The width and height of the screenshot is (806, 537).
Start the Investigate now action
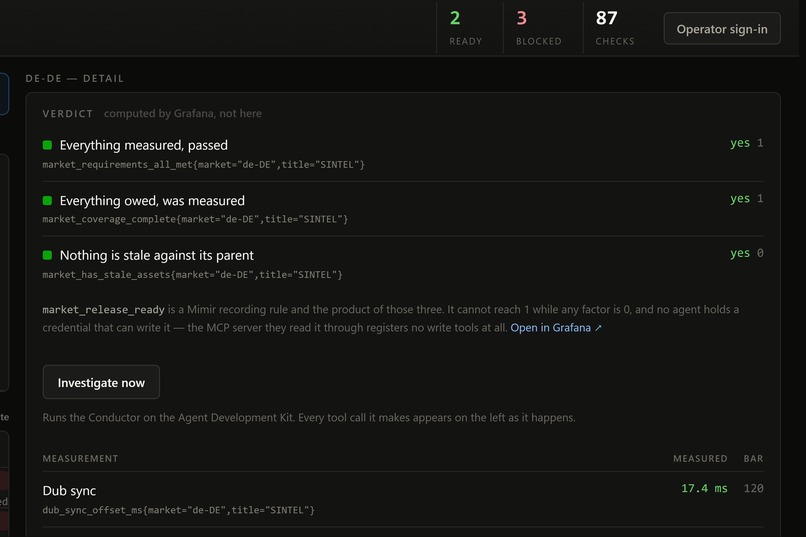point(101,382)
